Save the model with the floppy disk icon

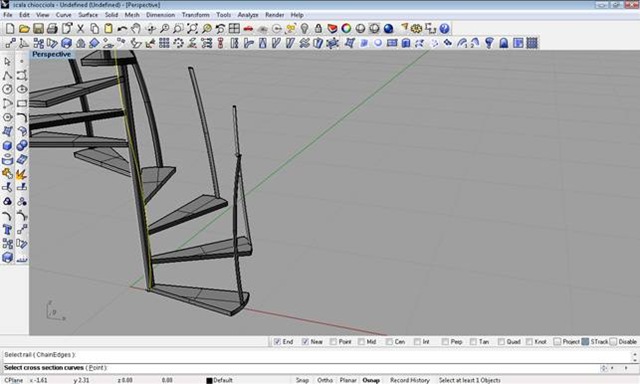tap(38, 29)
